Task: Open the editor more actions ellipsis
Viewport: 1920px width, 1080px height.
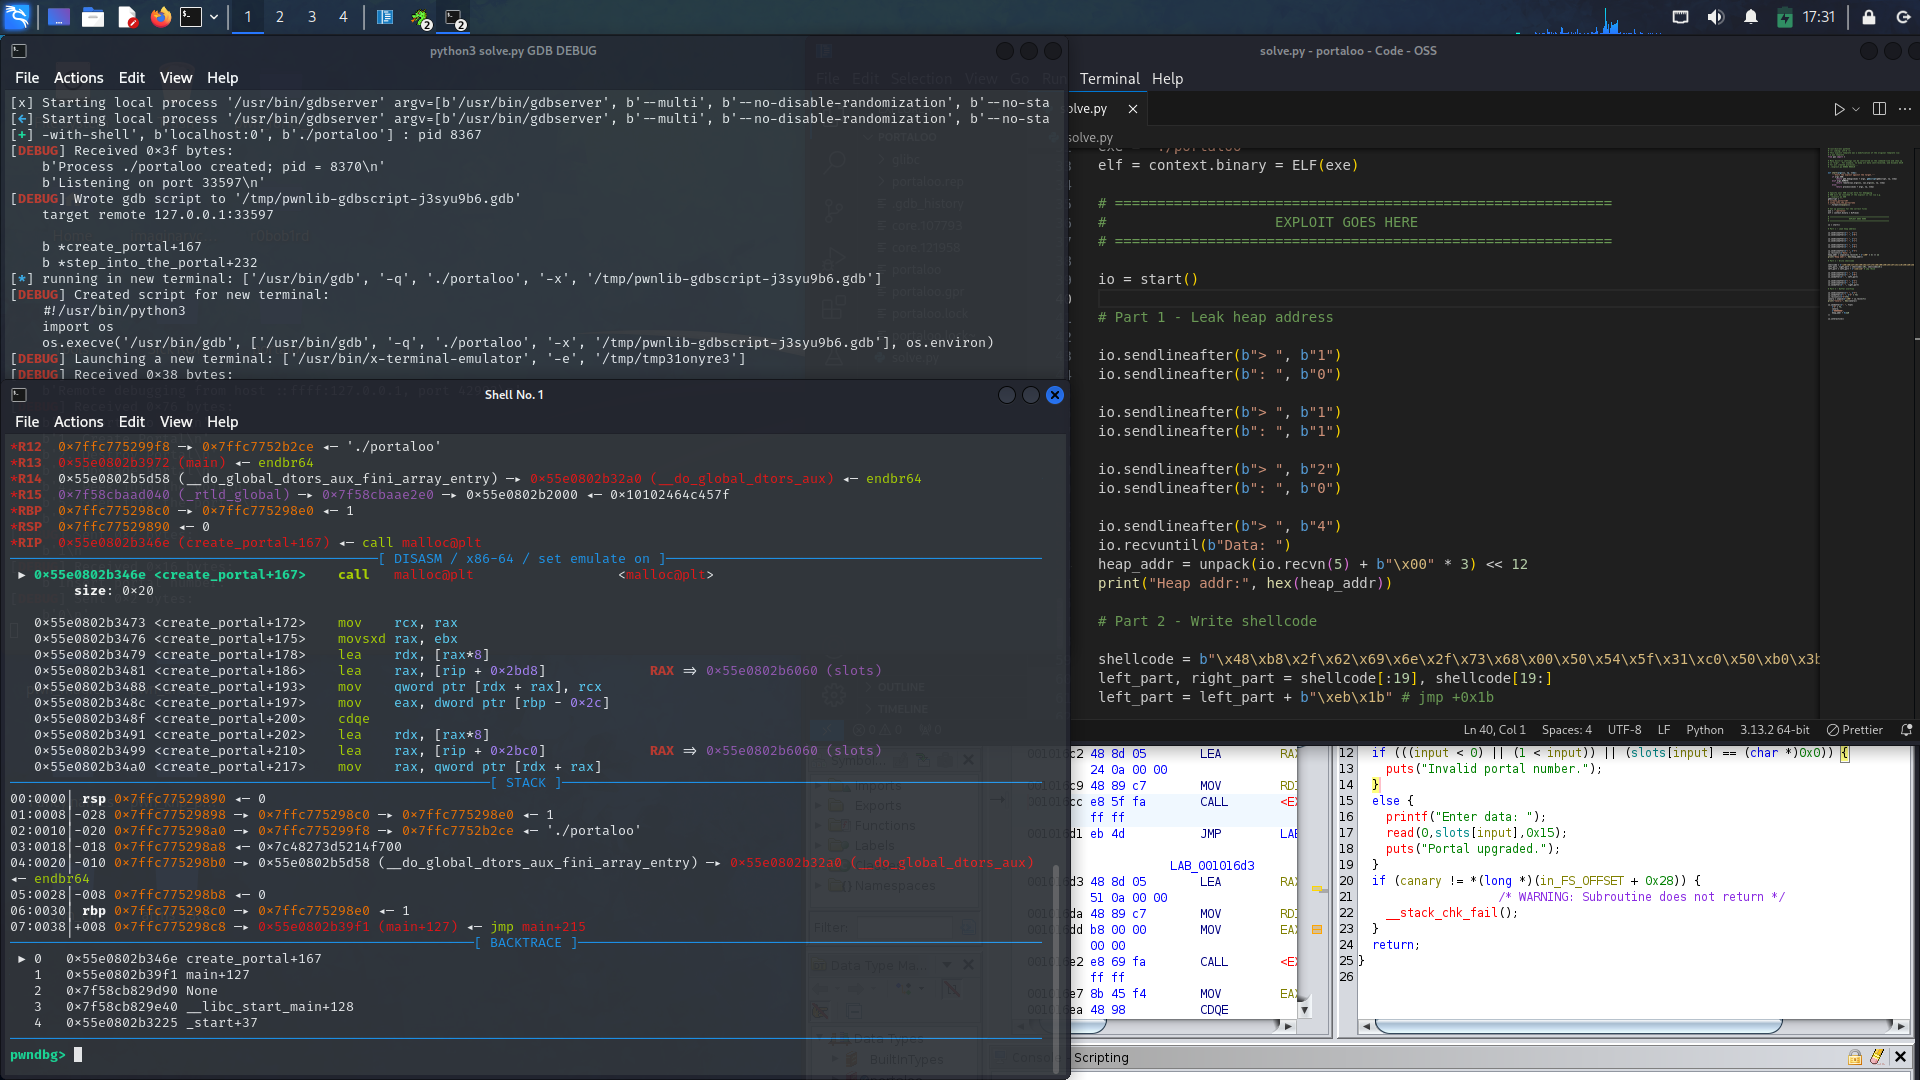Action: point(1905,109)
